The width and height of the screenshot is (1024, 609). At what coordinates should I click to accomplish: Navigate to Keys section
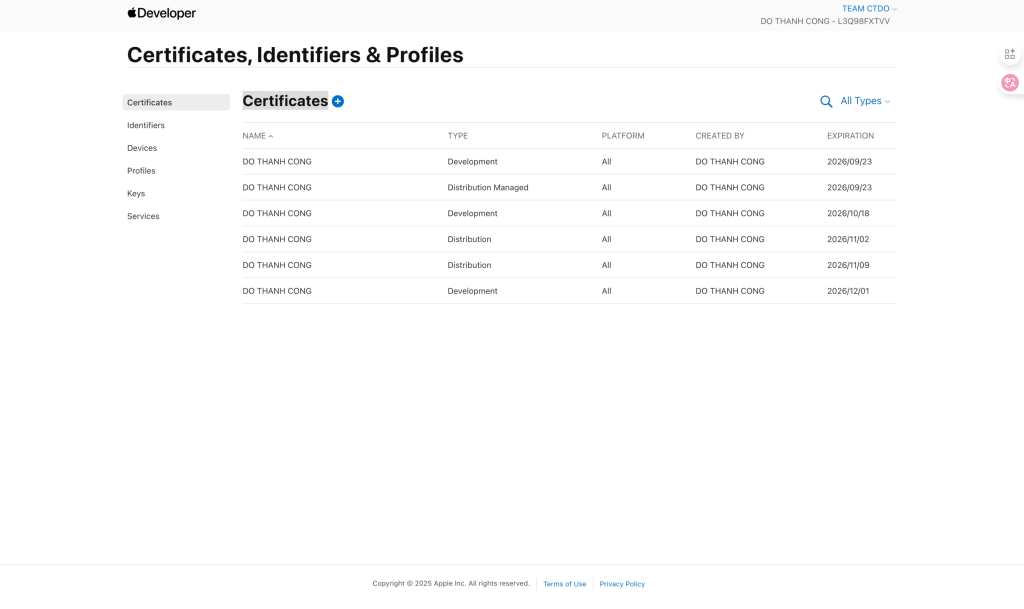coord(136,194)
